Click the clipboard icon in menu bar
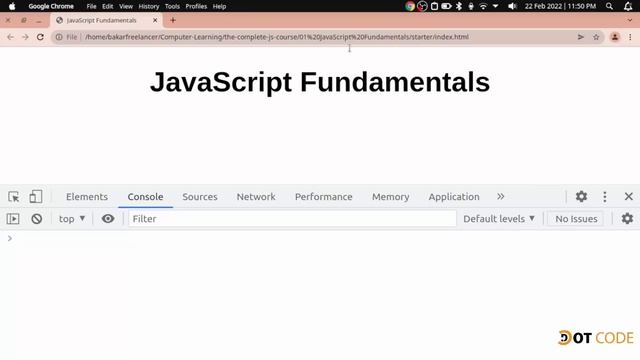The width and height of the screenshot is (640, 360). pyautogui.click(x=434, y=6)
